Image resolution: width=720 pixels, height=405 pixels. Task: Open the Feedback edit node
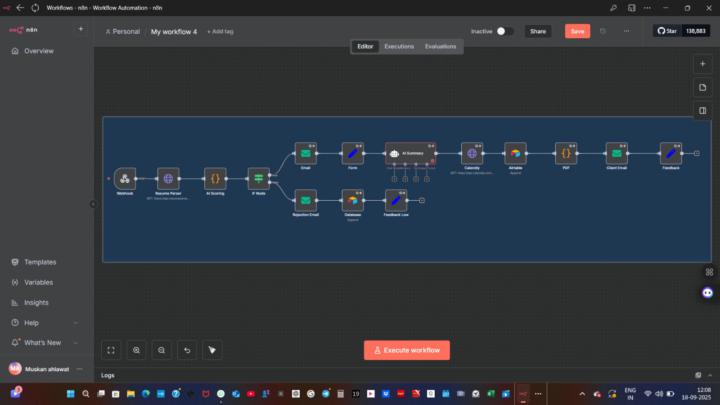(670, 153)
